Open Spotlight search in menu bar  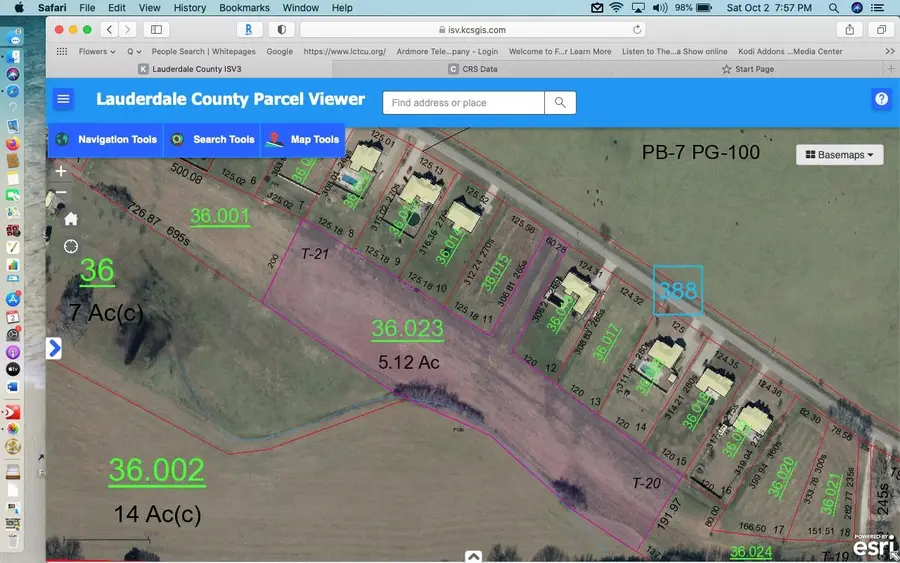coord(833,7)
